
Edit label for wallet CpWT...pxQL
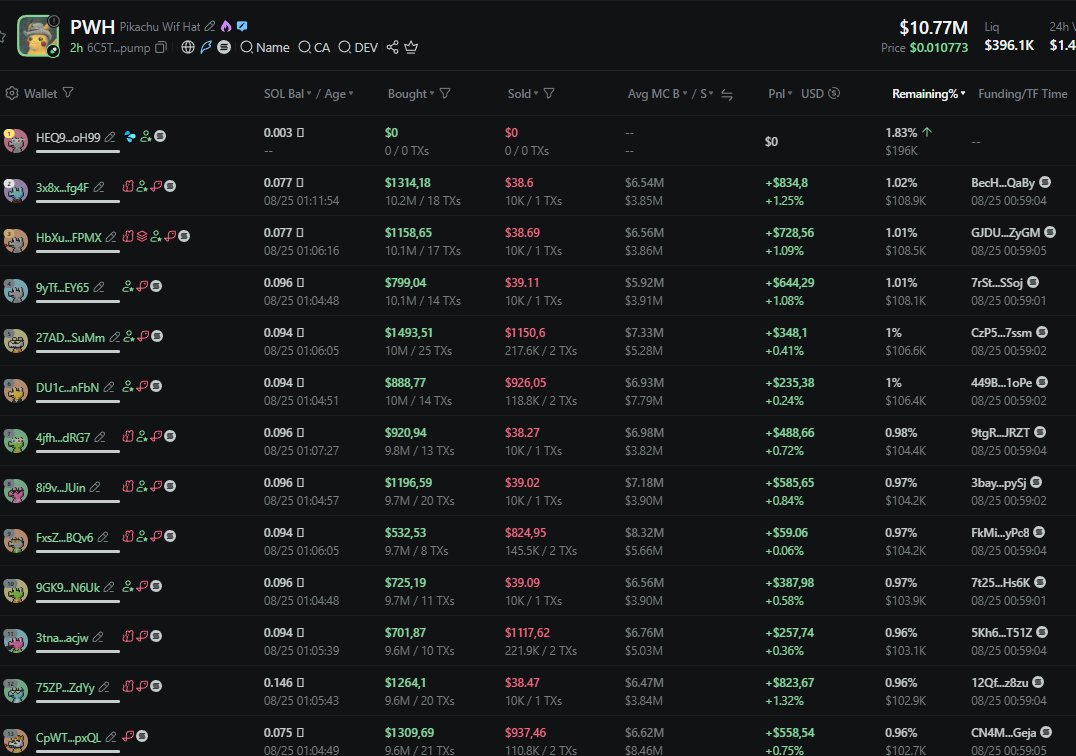(110, 737)
